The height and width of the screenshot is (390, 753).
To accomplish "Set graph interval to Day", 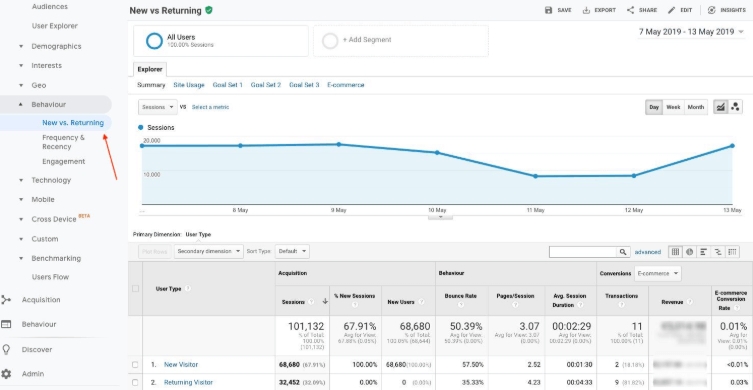I will point(654,107).
